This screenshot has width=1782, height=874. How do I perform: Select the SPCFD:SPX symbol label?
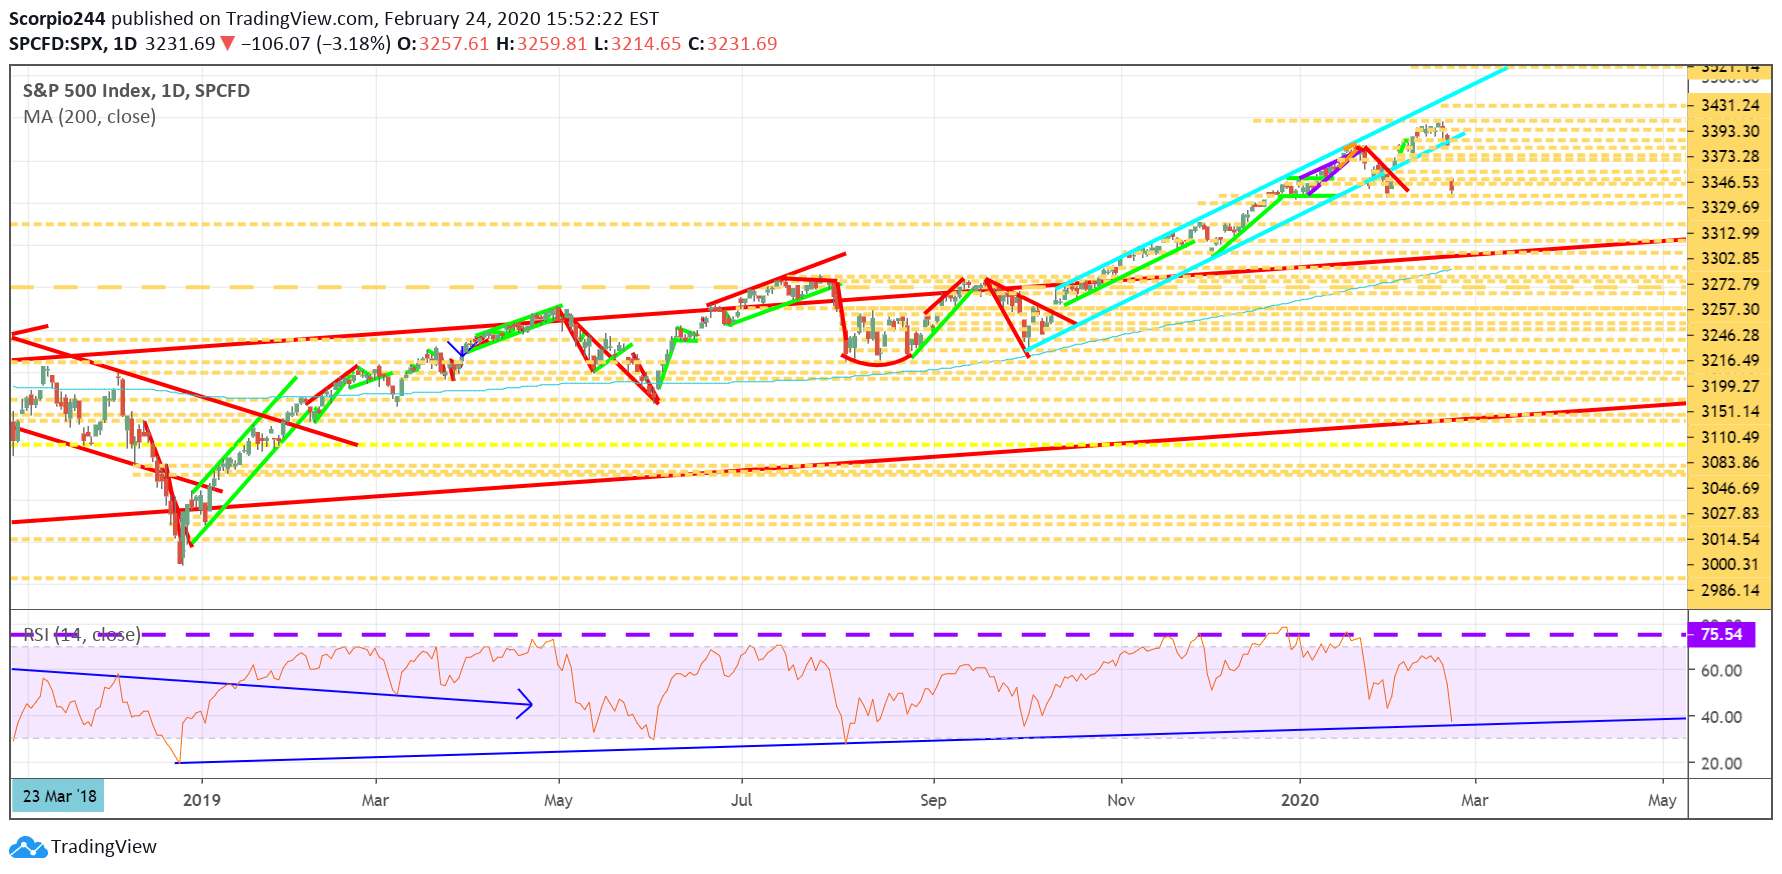point(56,44)
